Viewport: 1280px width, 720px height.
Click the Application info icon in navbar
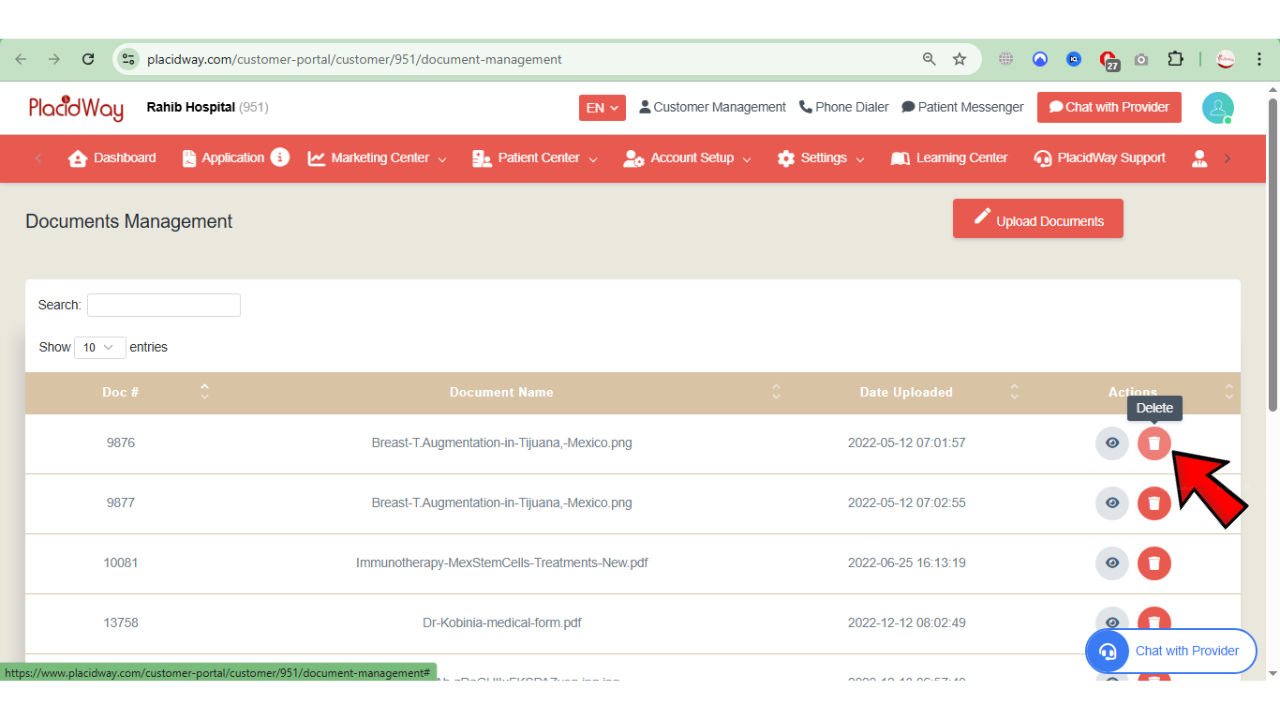[x=280, y=158]
